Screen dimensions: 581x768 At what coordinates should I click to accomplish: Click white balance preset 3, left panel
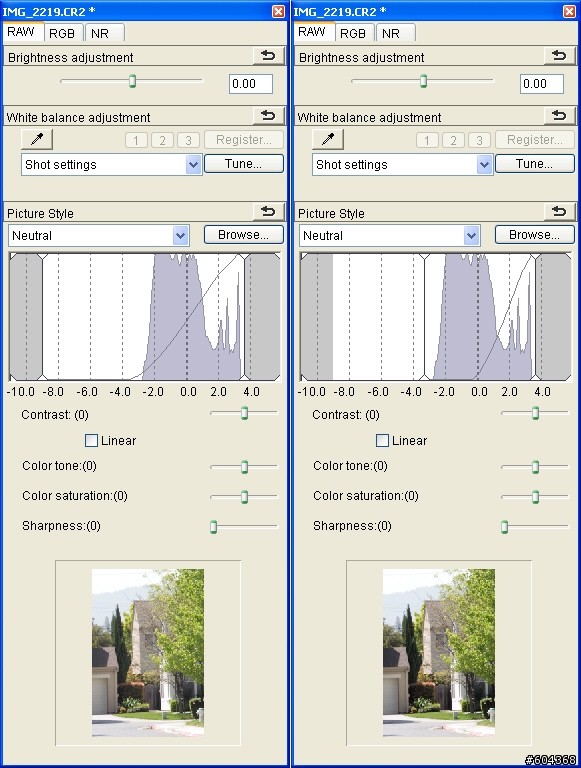point(188,141)
